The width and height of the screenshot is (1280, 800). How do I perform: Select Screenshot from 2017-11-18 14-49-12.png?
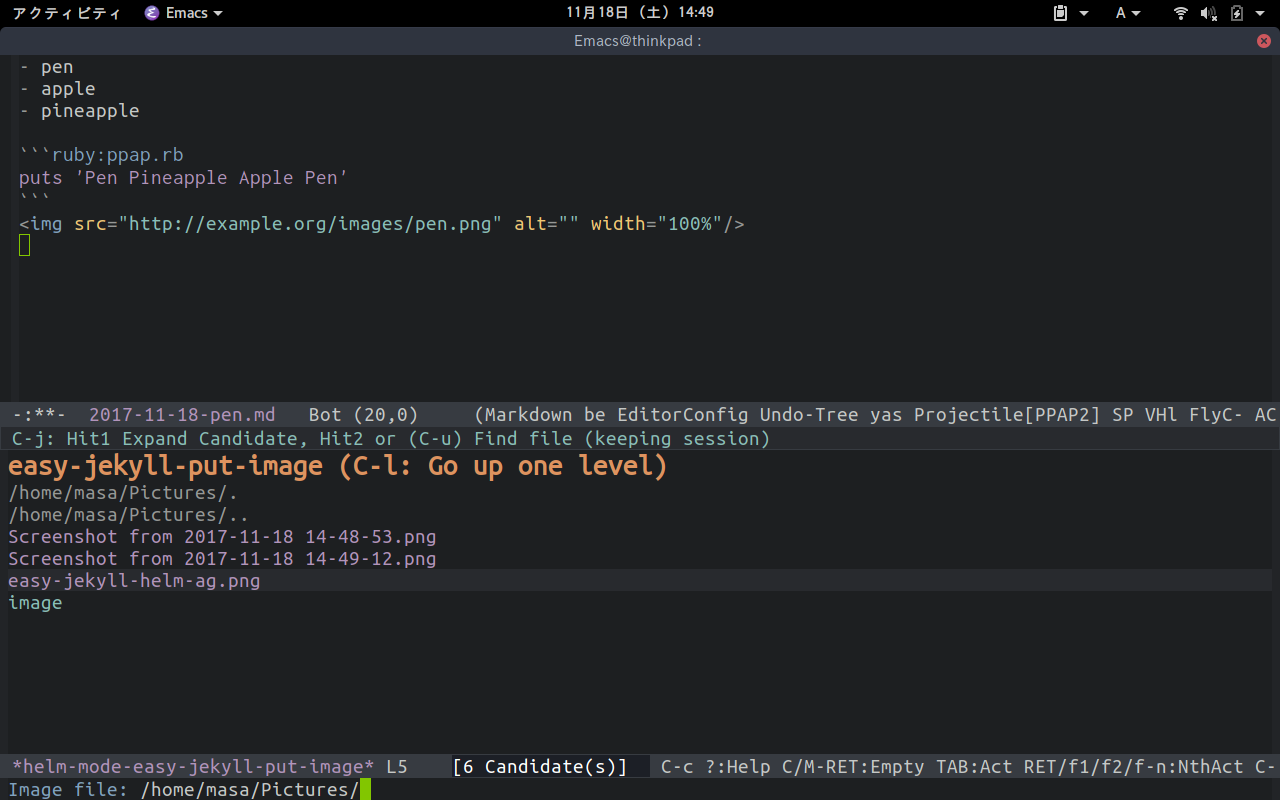tap(222, 559)
